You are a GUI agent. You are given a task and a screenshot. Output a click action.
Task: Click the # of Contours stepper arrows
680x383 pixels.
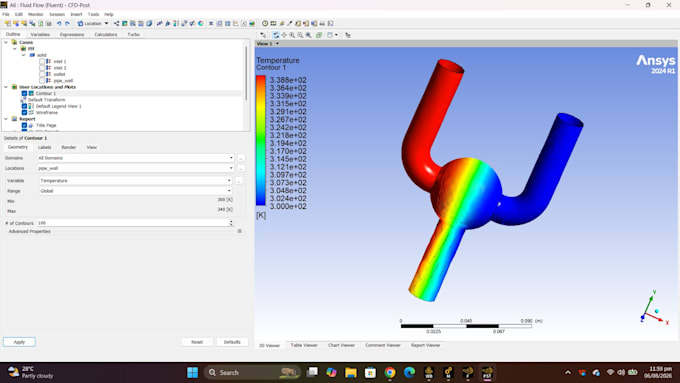pyautogui.click(x=231, y=223)
